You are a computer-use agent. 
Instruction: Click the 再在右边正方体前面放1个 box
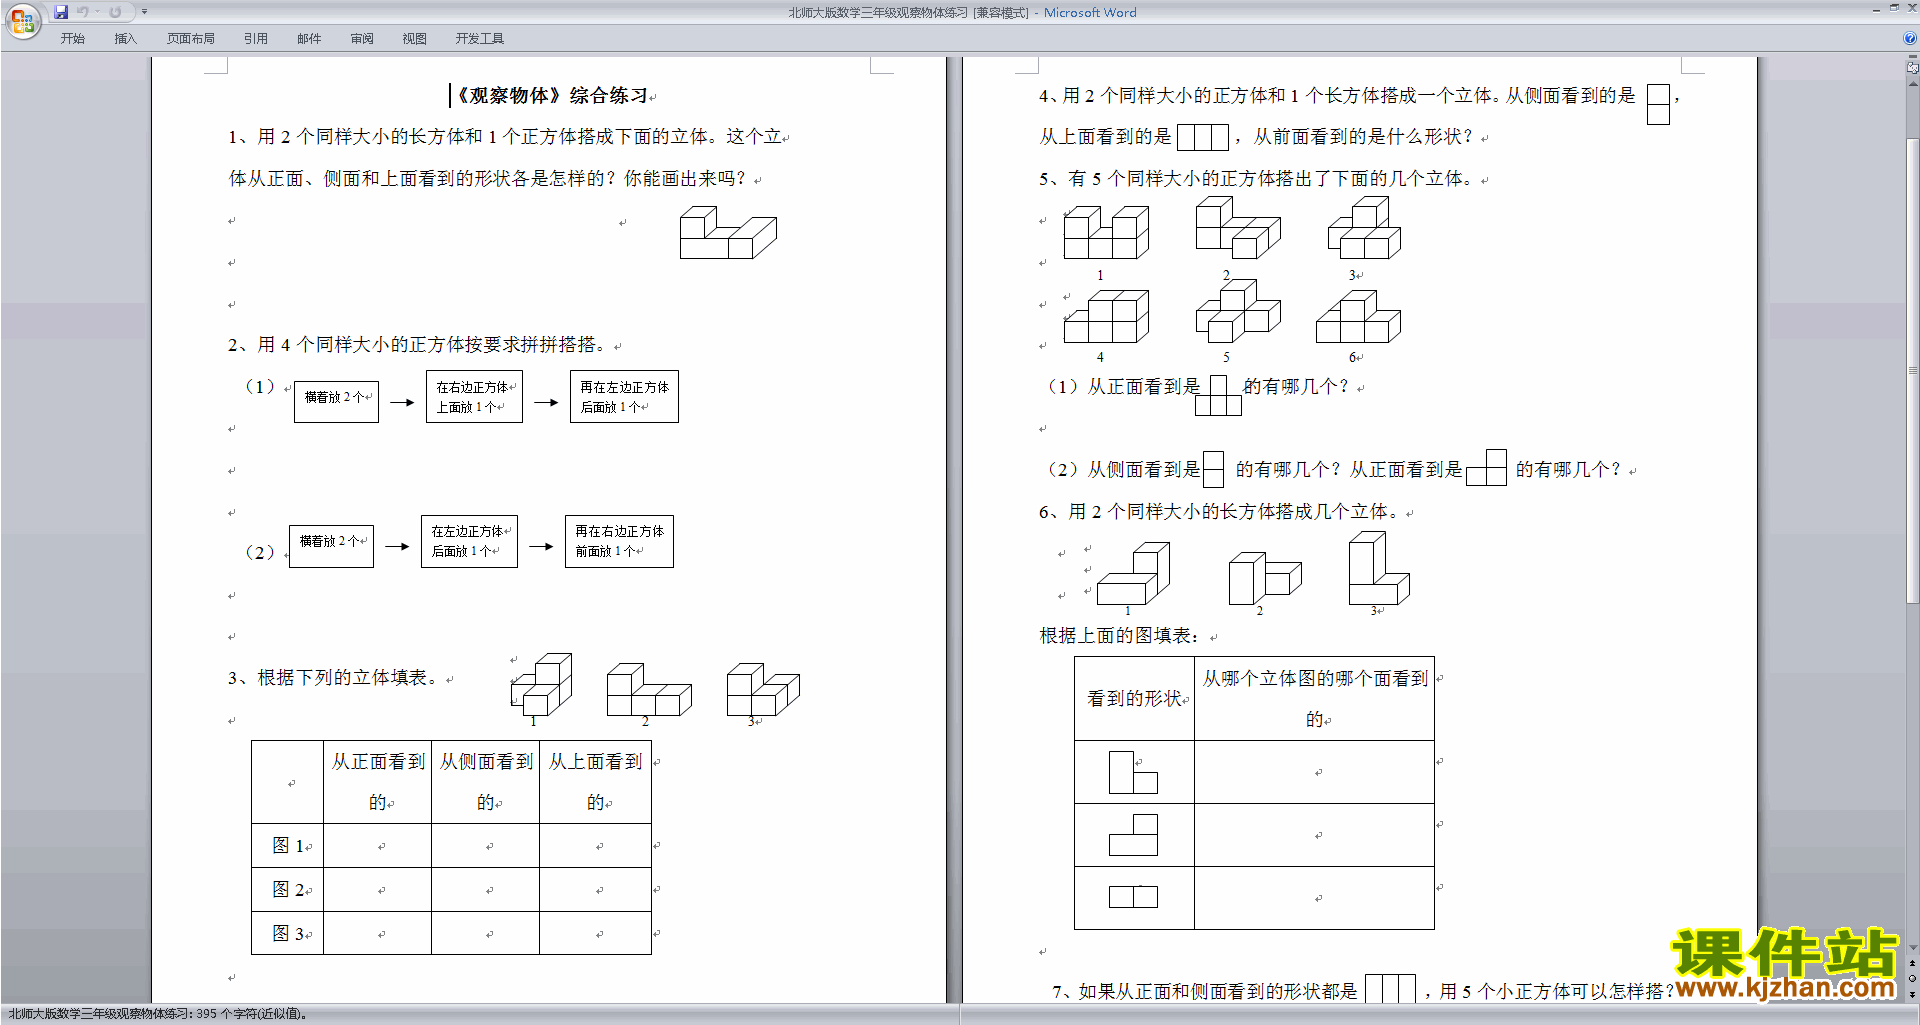(x=619, y=541)
